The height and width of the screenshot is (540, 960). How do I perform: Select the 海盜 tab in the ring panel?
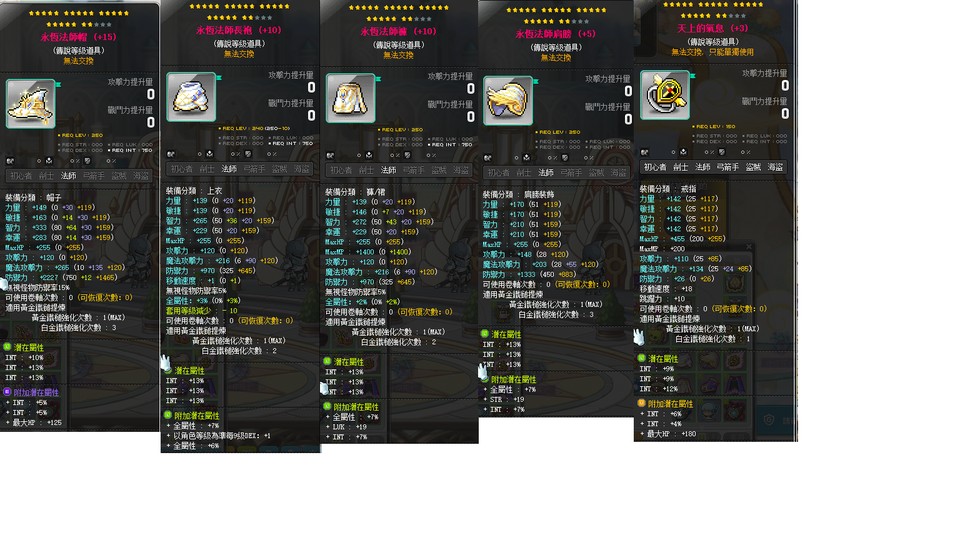pos(775,167)
